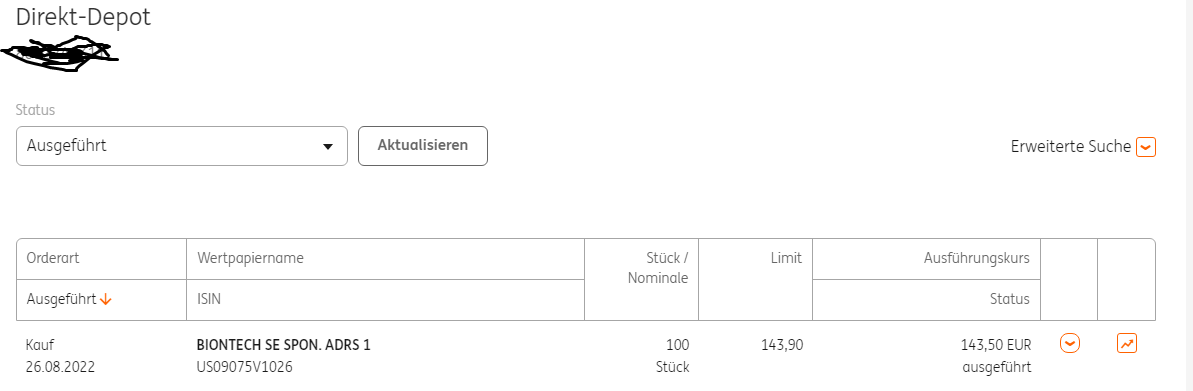Screen dimensions: 1193x391
Task: Click the Status column header in table
Action: 1011,300
